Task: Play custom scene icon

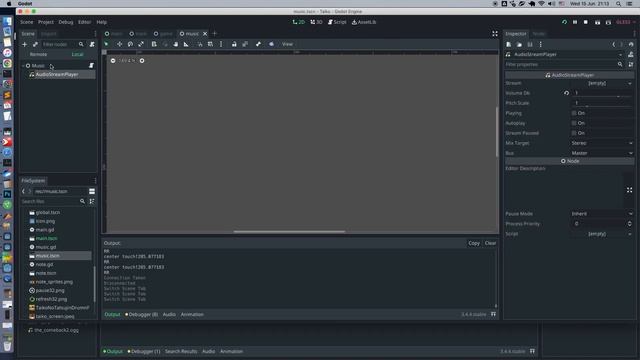Action: click(x=608, y=22)
